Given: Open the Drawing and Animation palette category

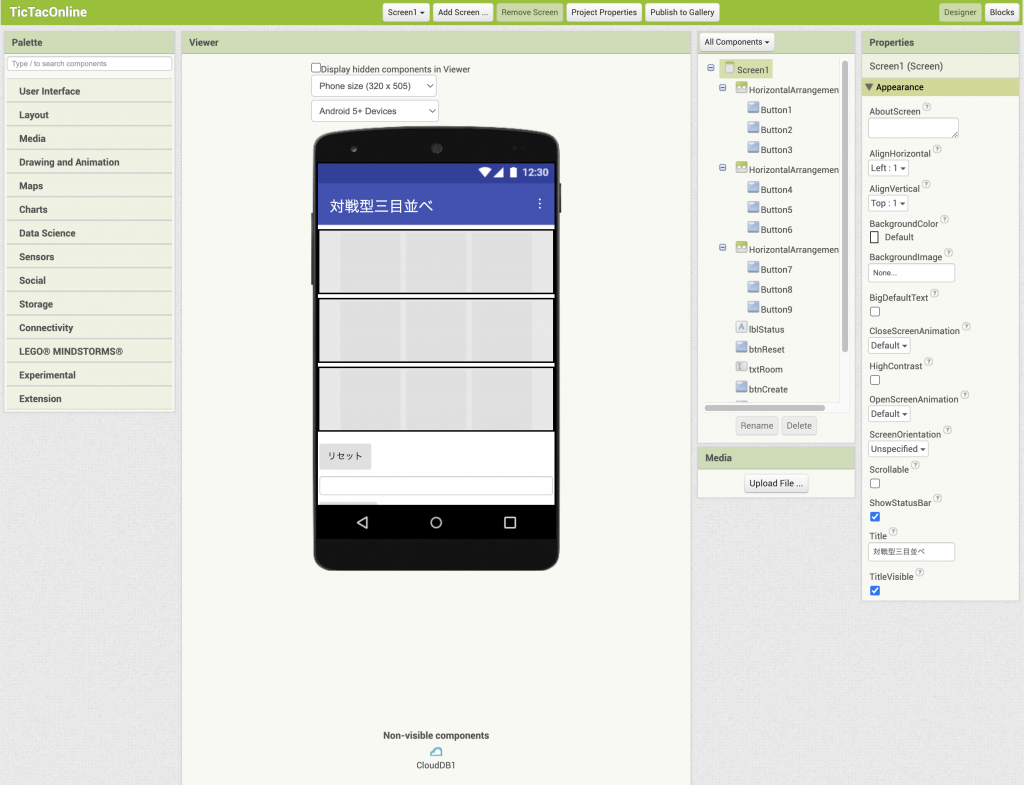Looking at the screenshot, I should (89, 162).
